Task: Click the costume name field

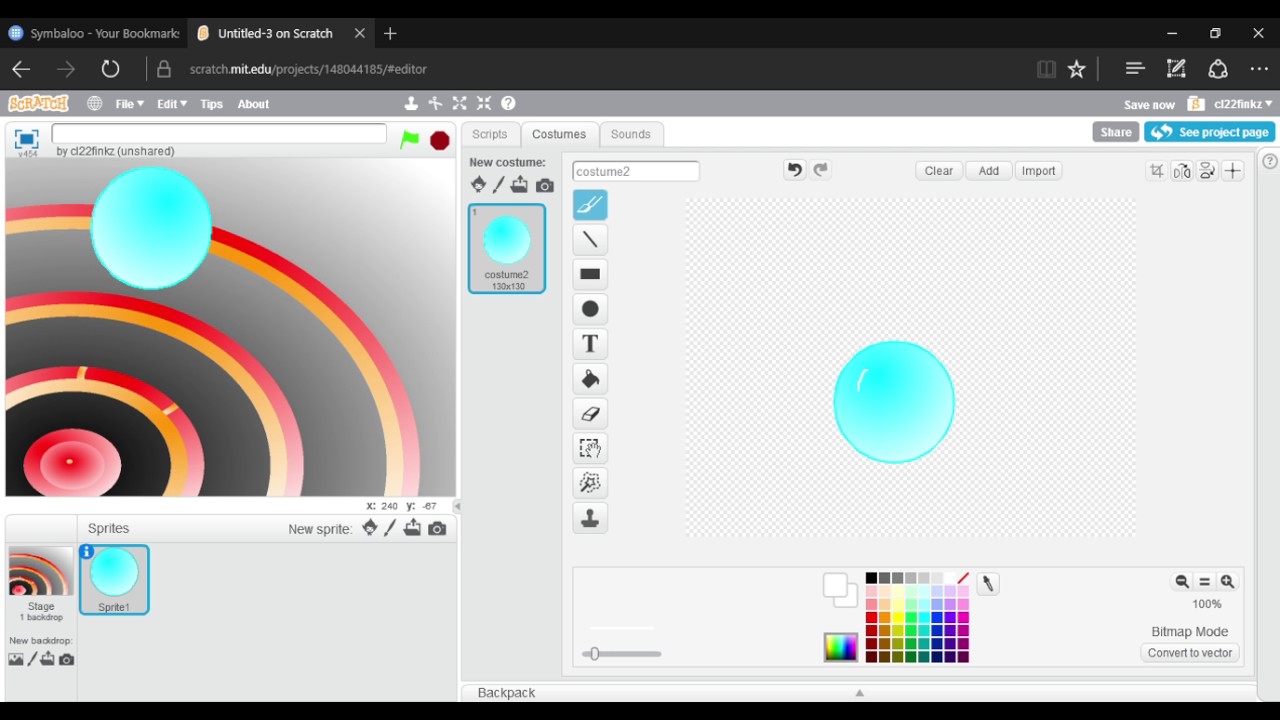Action: pos(636,171)
